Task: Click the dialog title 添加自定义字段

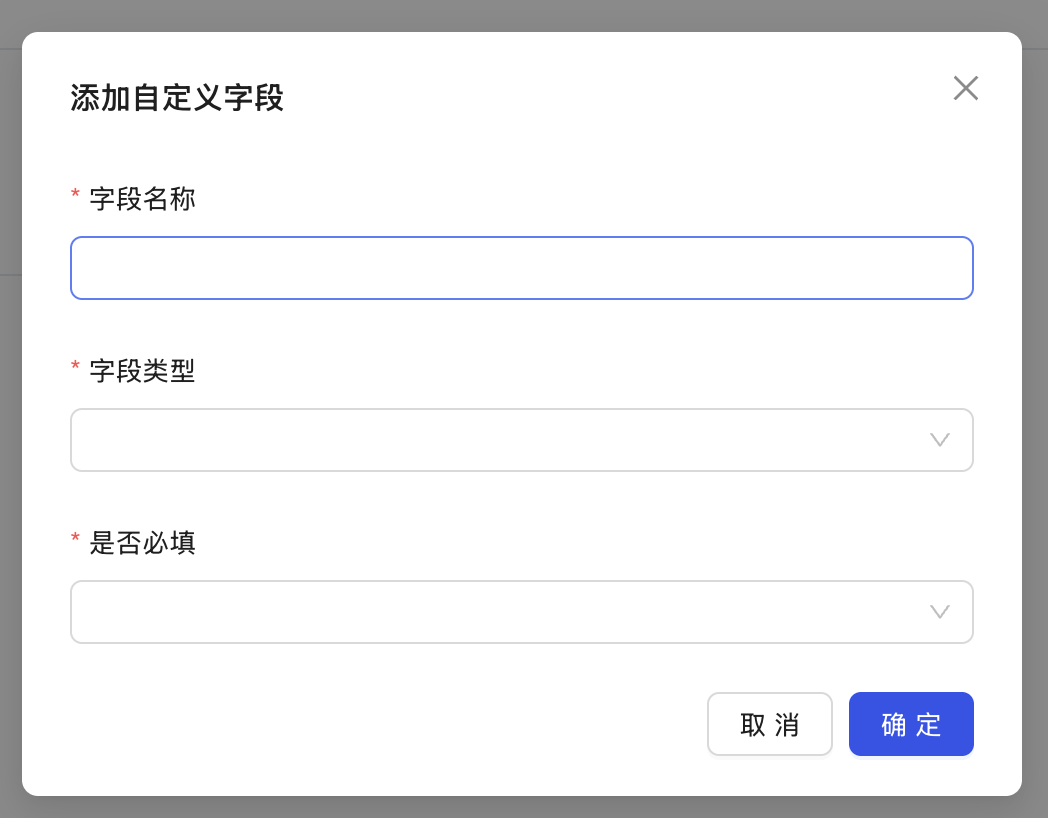Action: 177,98
